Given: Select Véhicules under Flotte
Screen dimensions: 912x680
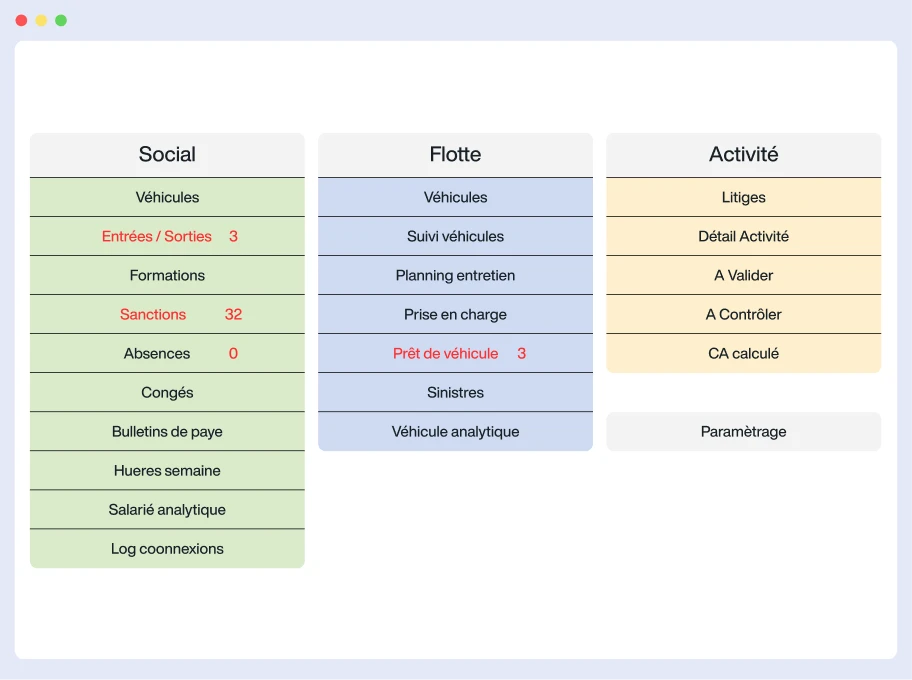Looking at the screenshot, I should pyautogui.click(x=455, y=197).
